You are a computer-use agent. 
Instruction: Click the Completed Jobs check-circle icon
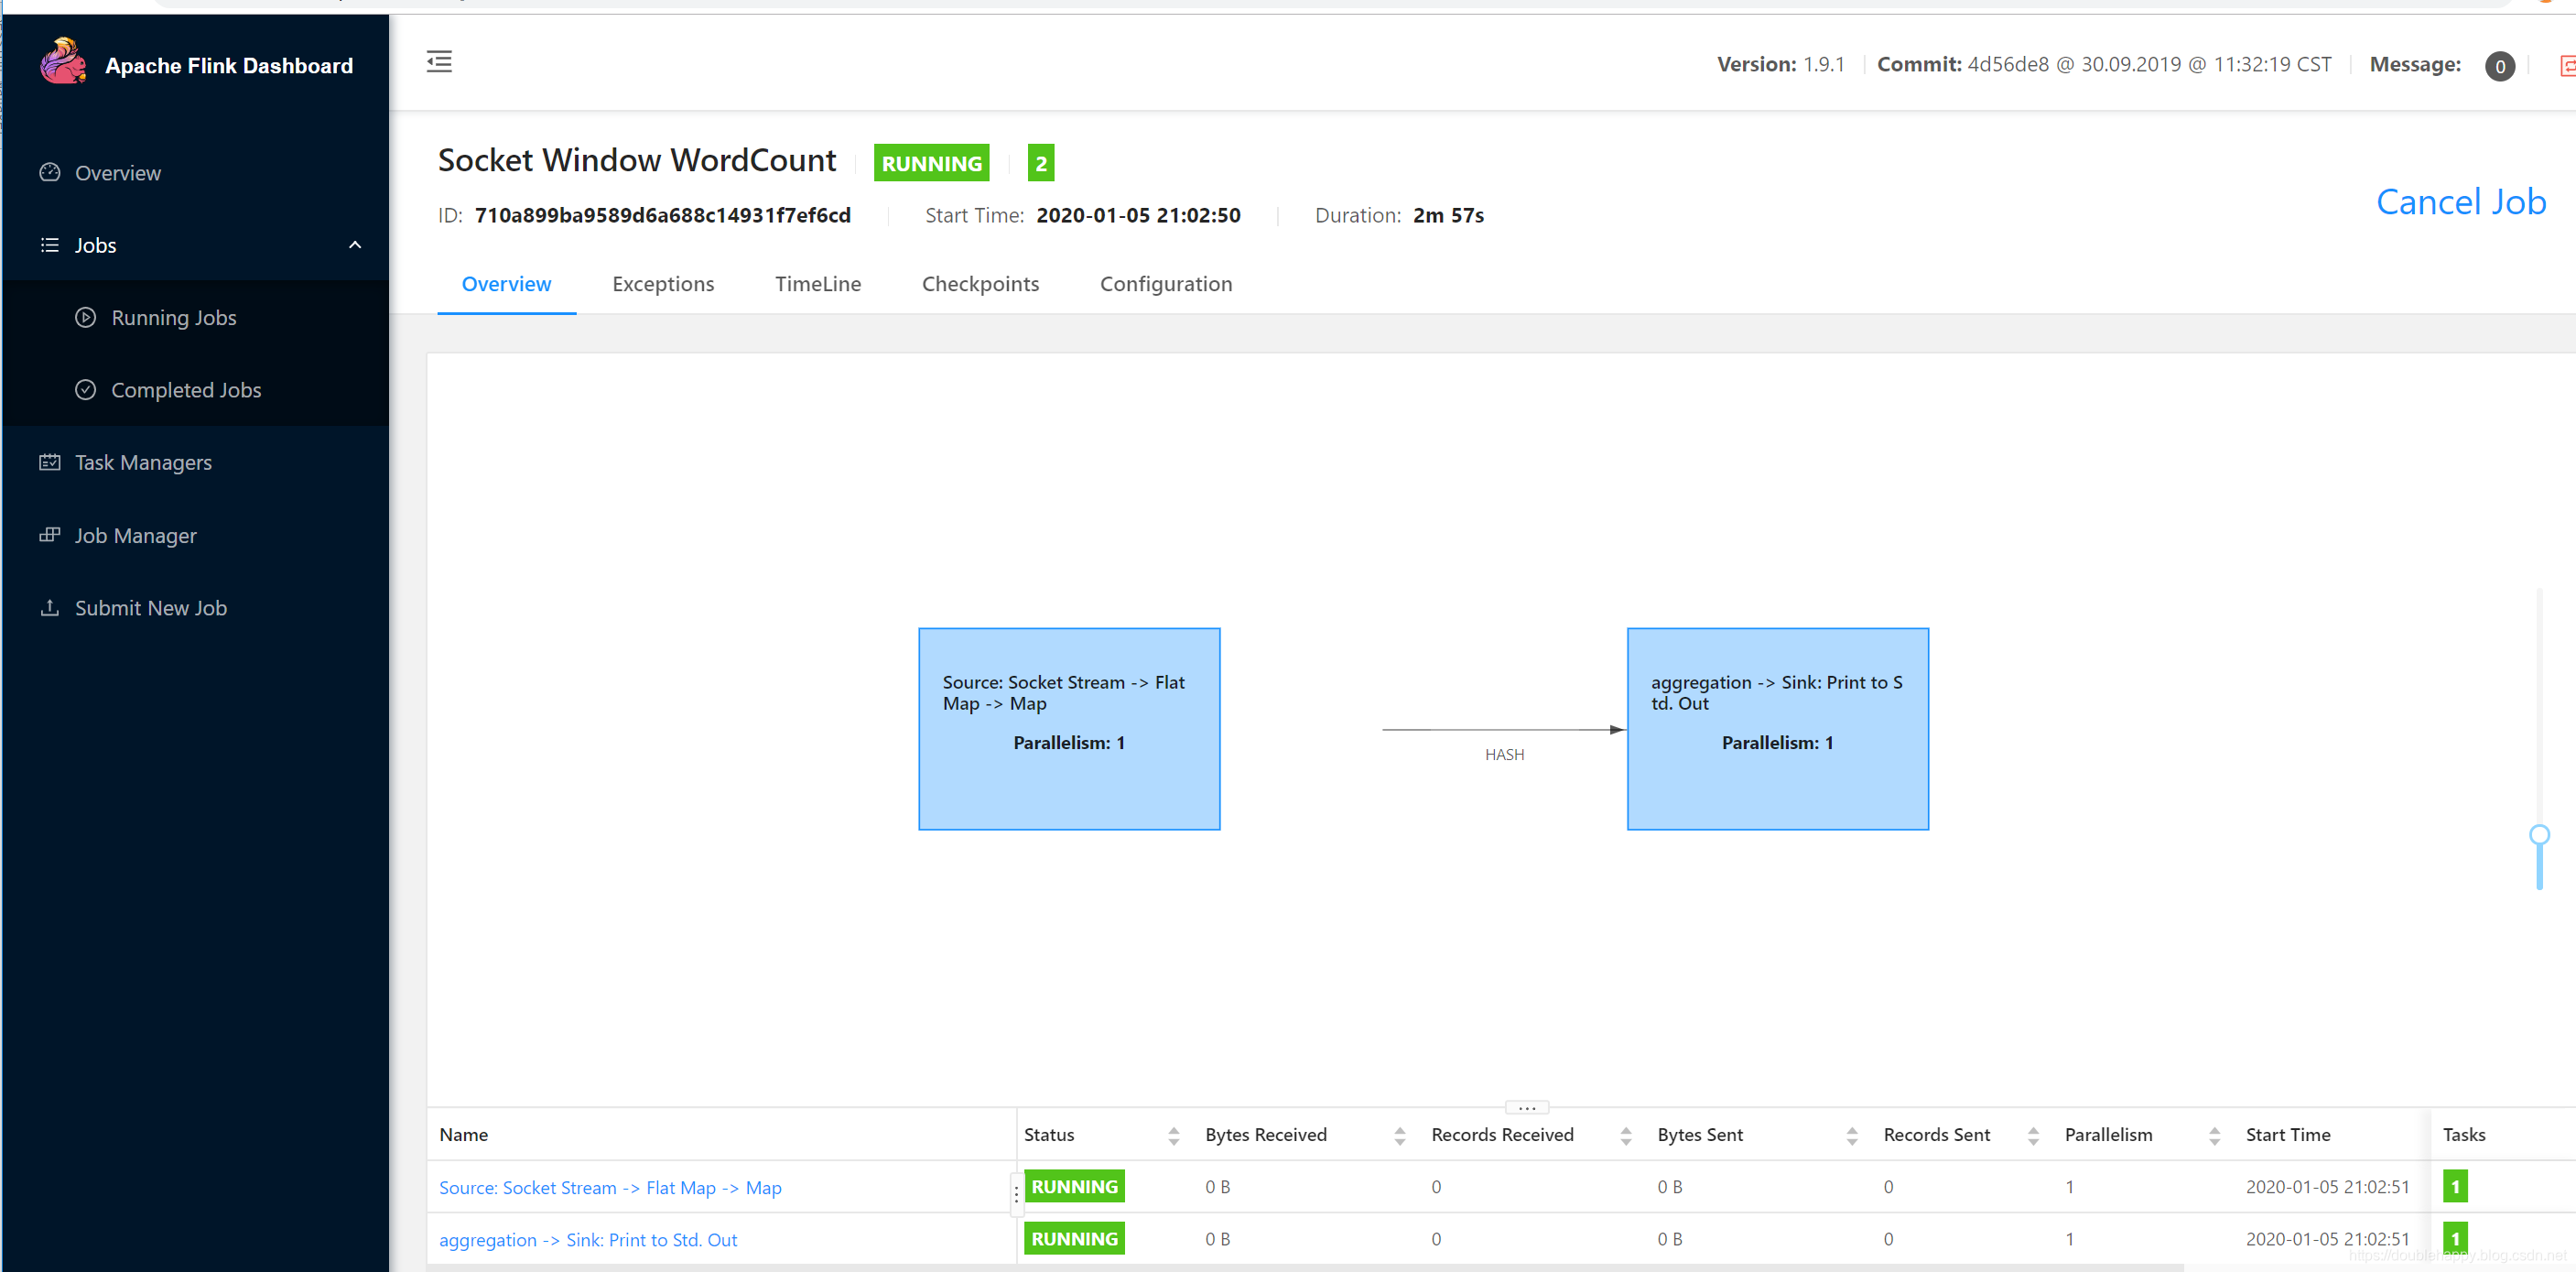(x=86, y=390)
